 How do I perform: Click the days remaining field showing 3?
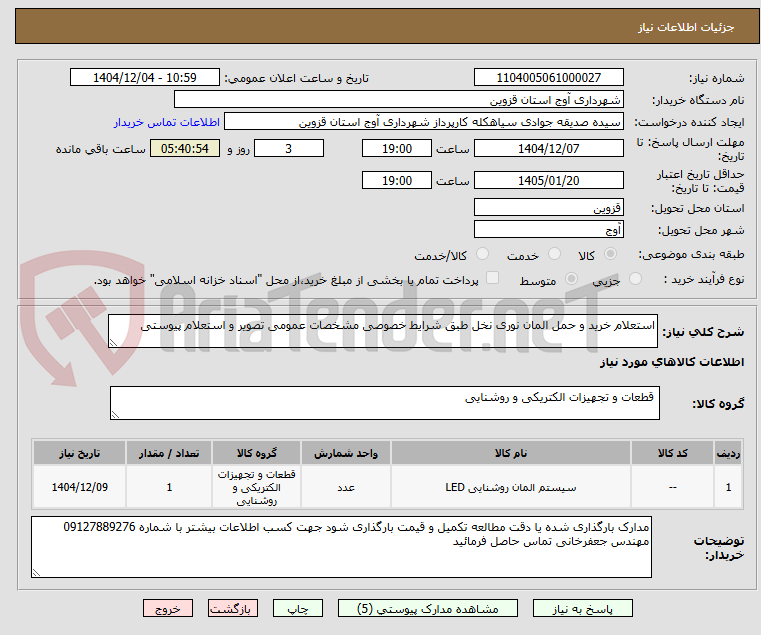point(289,149)
